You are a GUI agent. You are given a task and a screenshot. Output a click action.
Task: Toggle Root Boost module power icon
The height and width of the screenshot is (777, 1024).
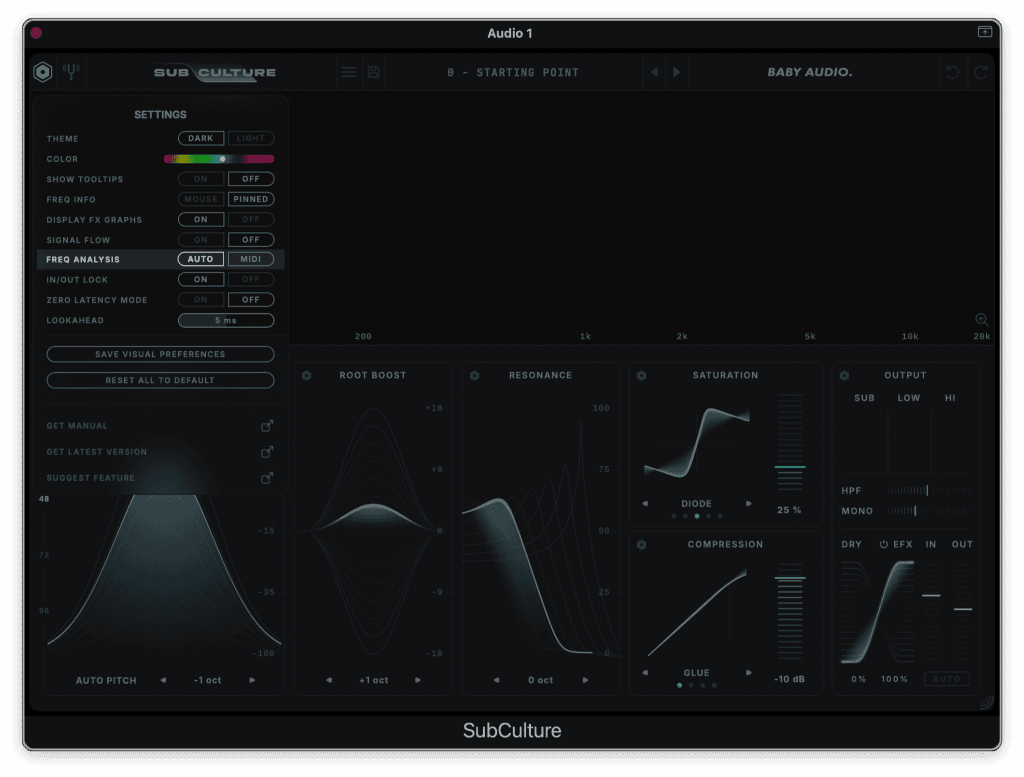[x=306, y=375]
